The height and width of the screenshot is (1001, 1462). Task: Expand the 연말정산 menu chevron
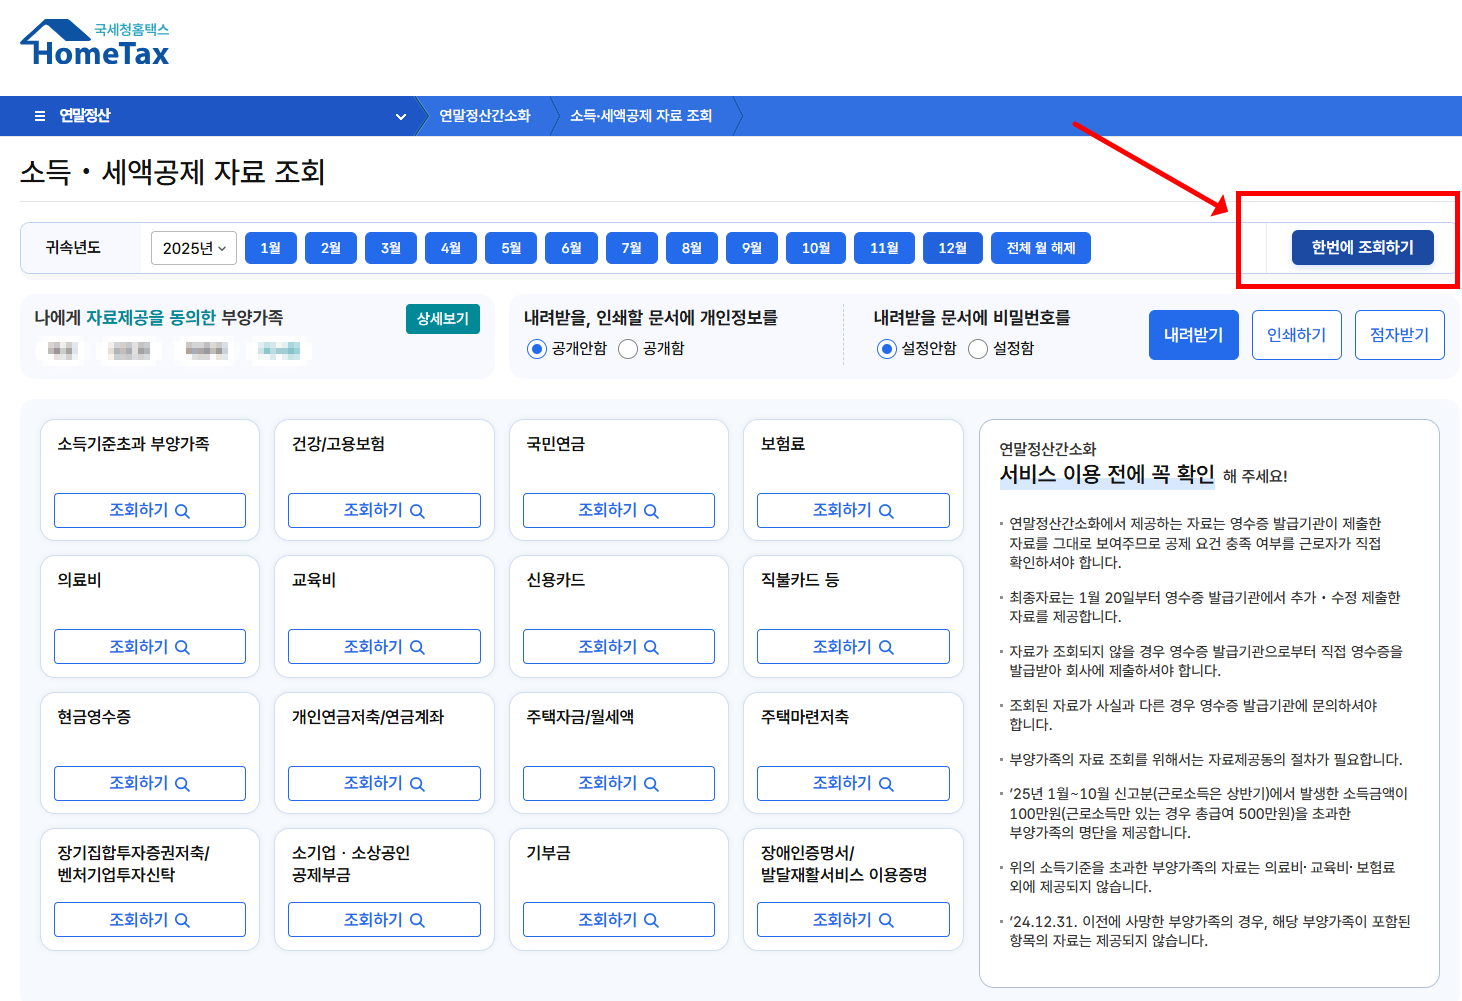401,116
